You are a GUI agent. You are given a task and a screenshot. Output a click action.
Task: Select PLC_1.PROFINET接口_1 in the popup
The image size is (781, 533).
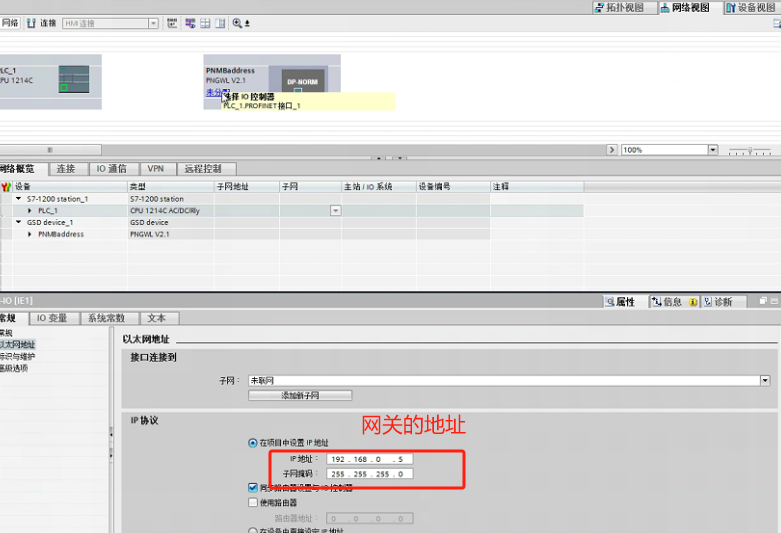[262, 106]
